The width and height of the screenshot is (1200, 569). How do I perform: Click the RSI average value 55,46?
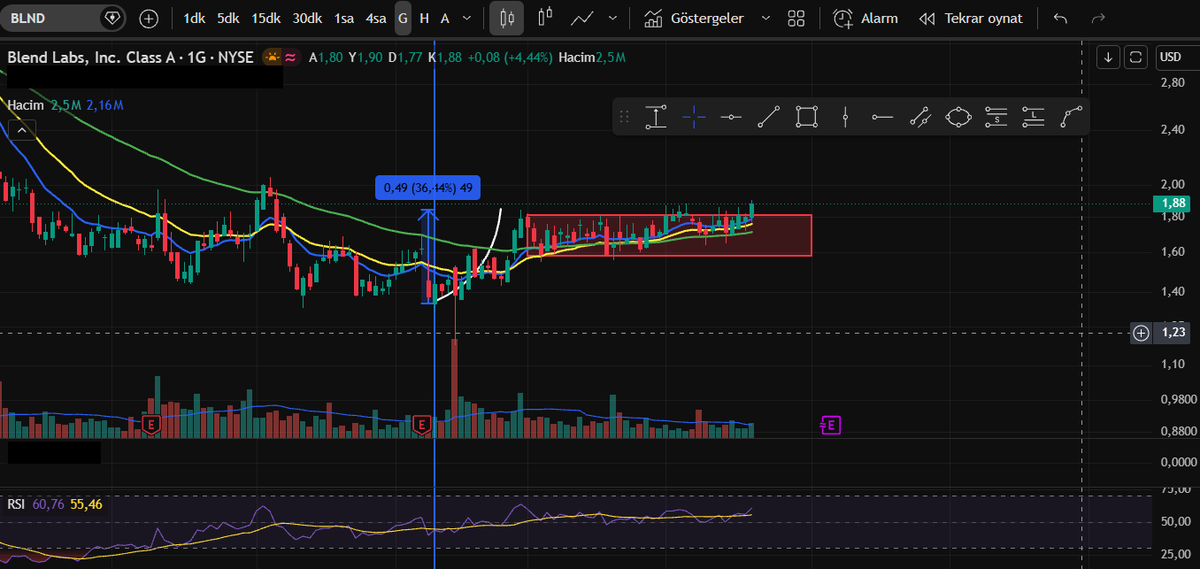click(86, 503)
